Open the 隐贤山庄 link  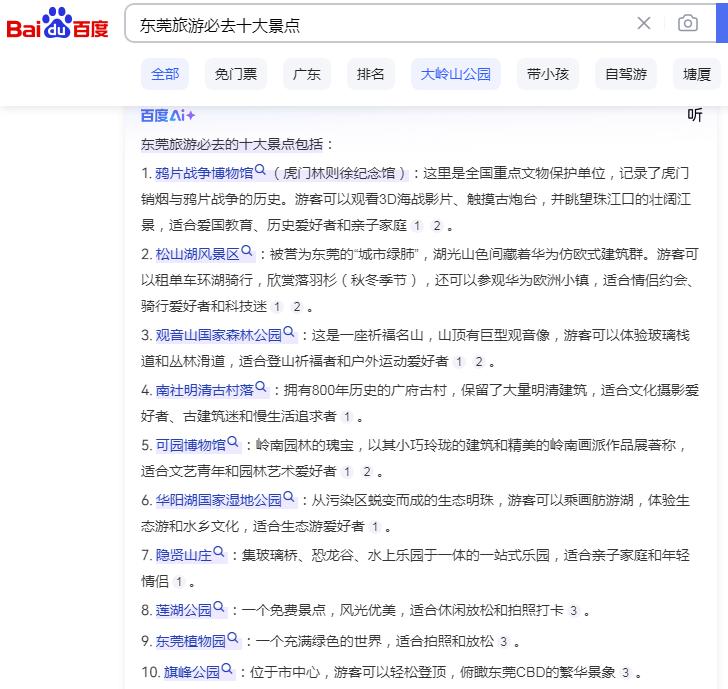(183, 554)
